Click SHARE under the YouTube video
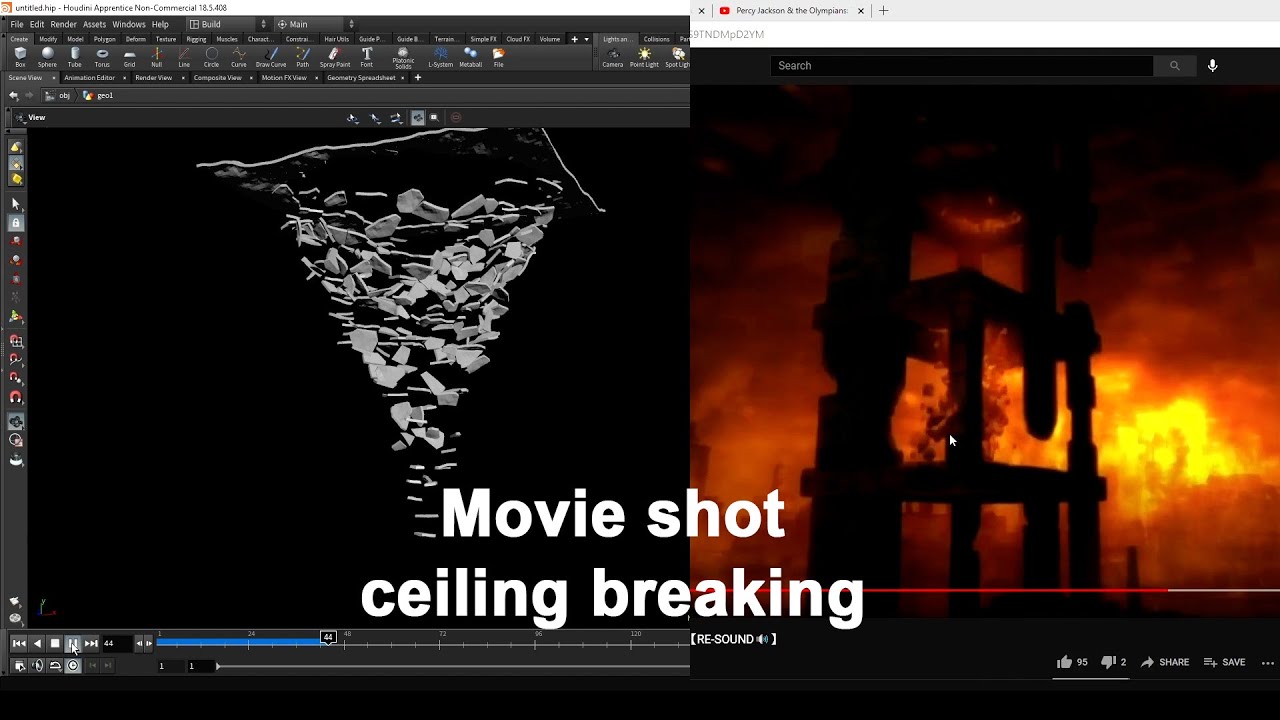 coord(1165,662)
